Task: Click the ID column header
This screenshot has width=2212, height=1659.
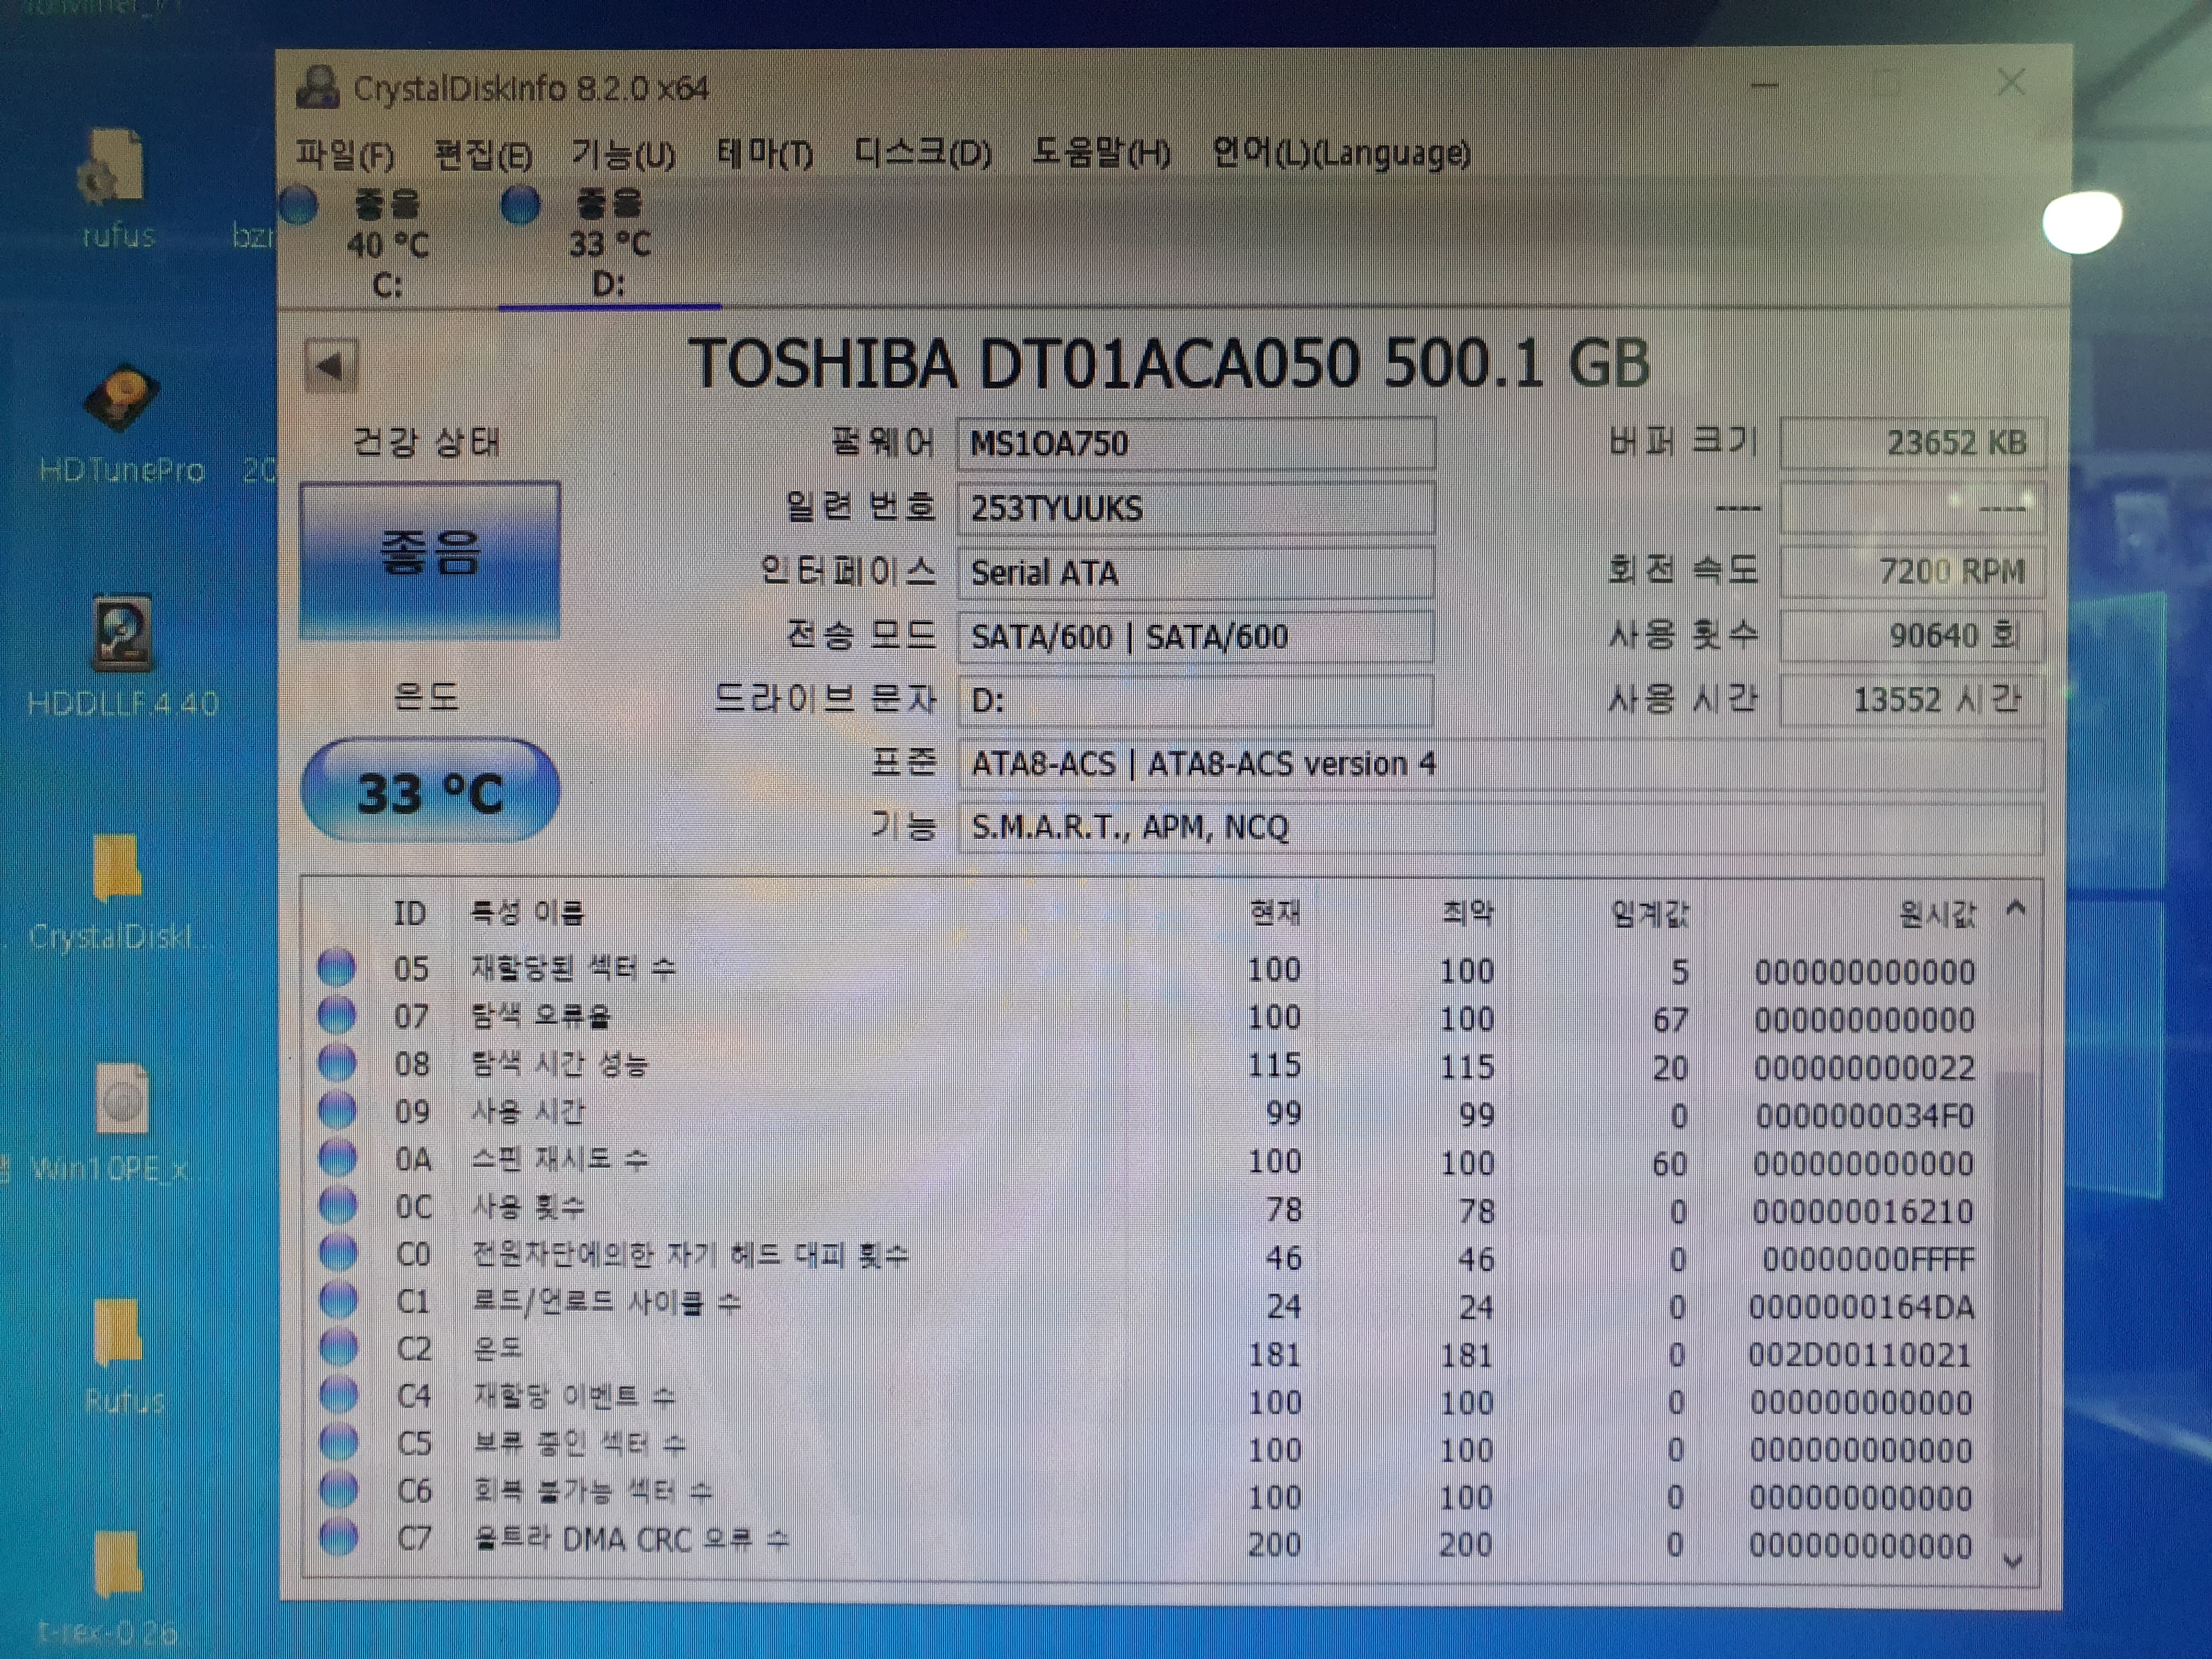Action: (x=410, y=913)
